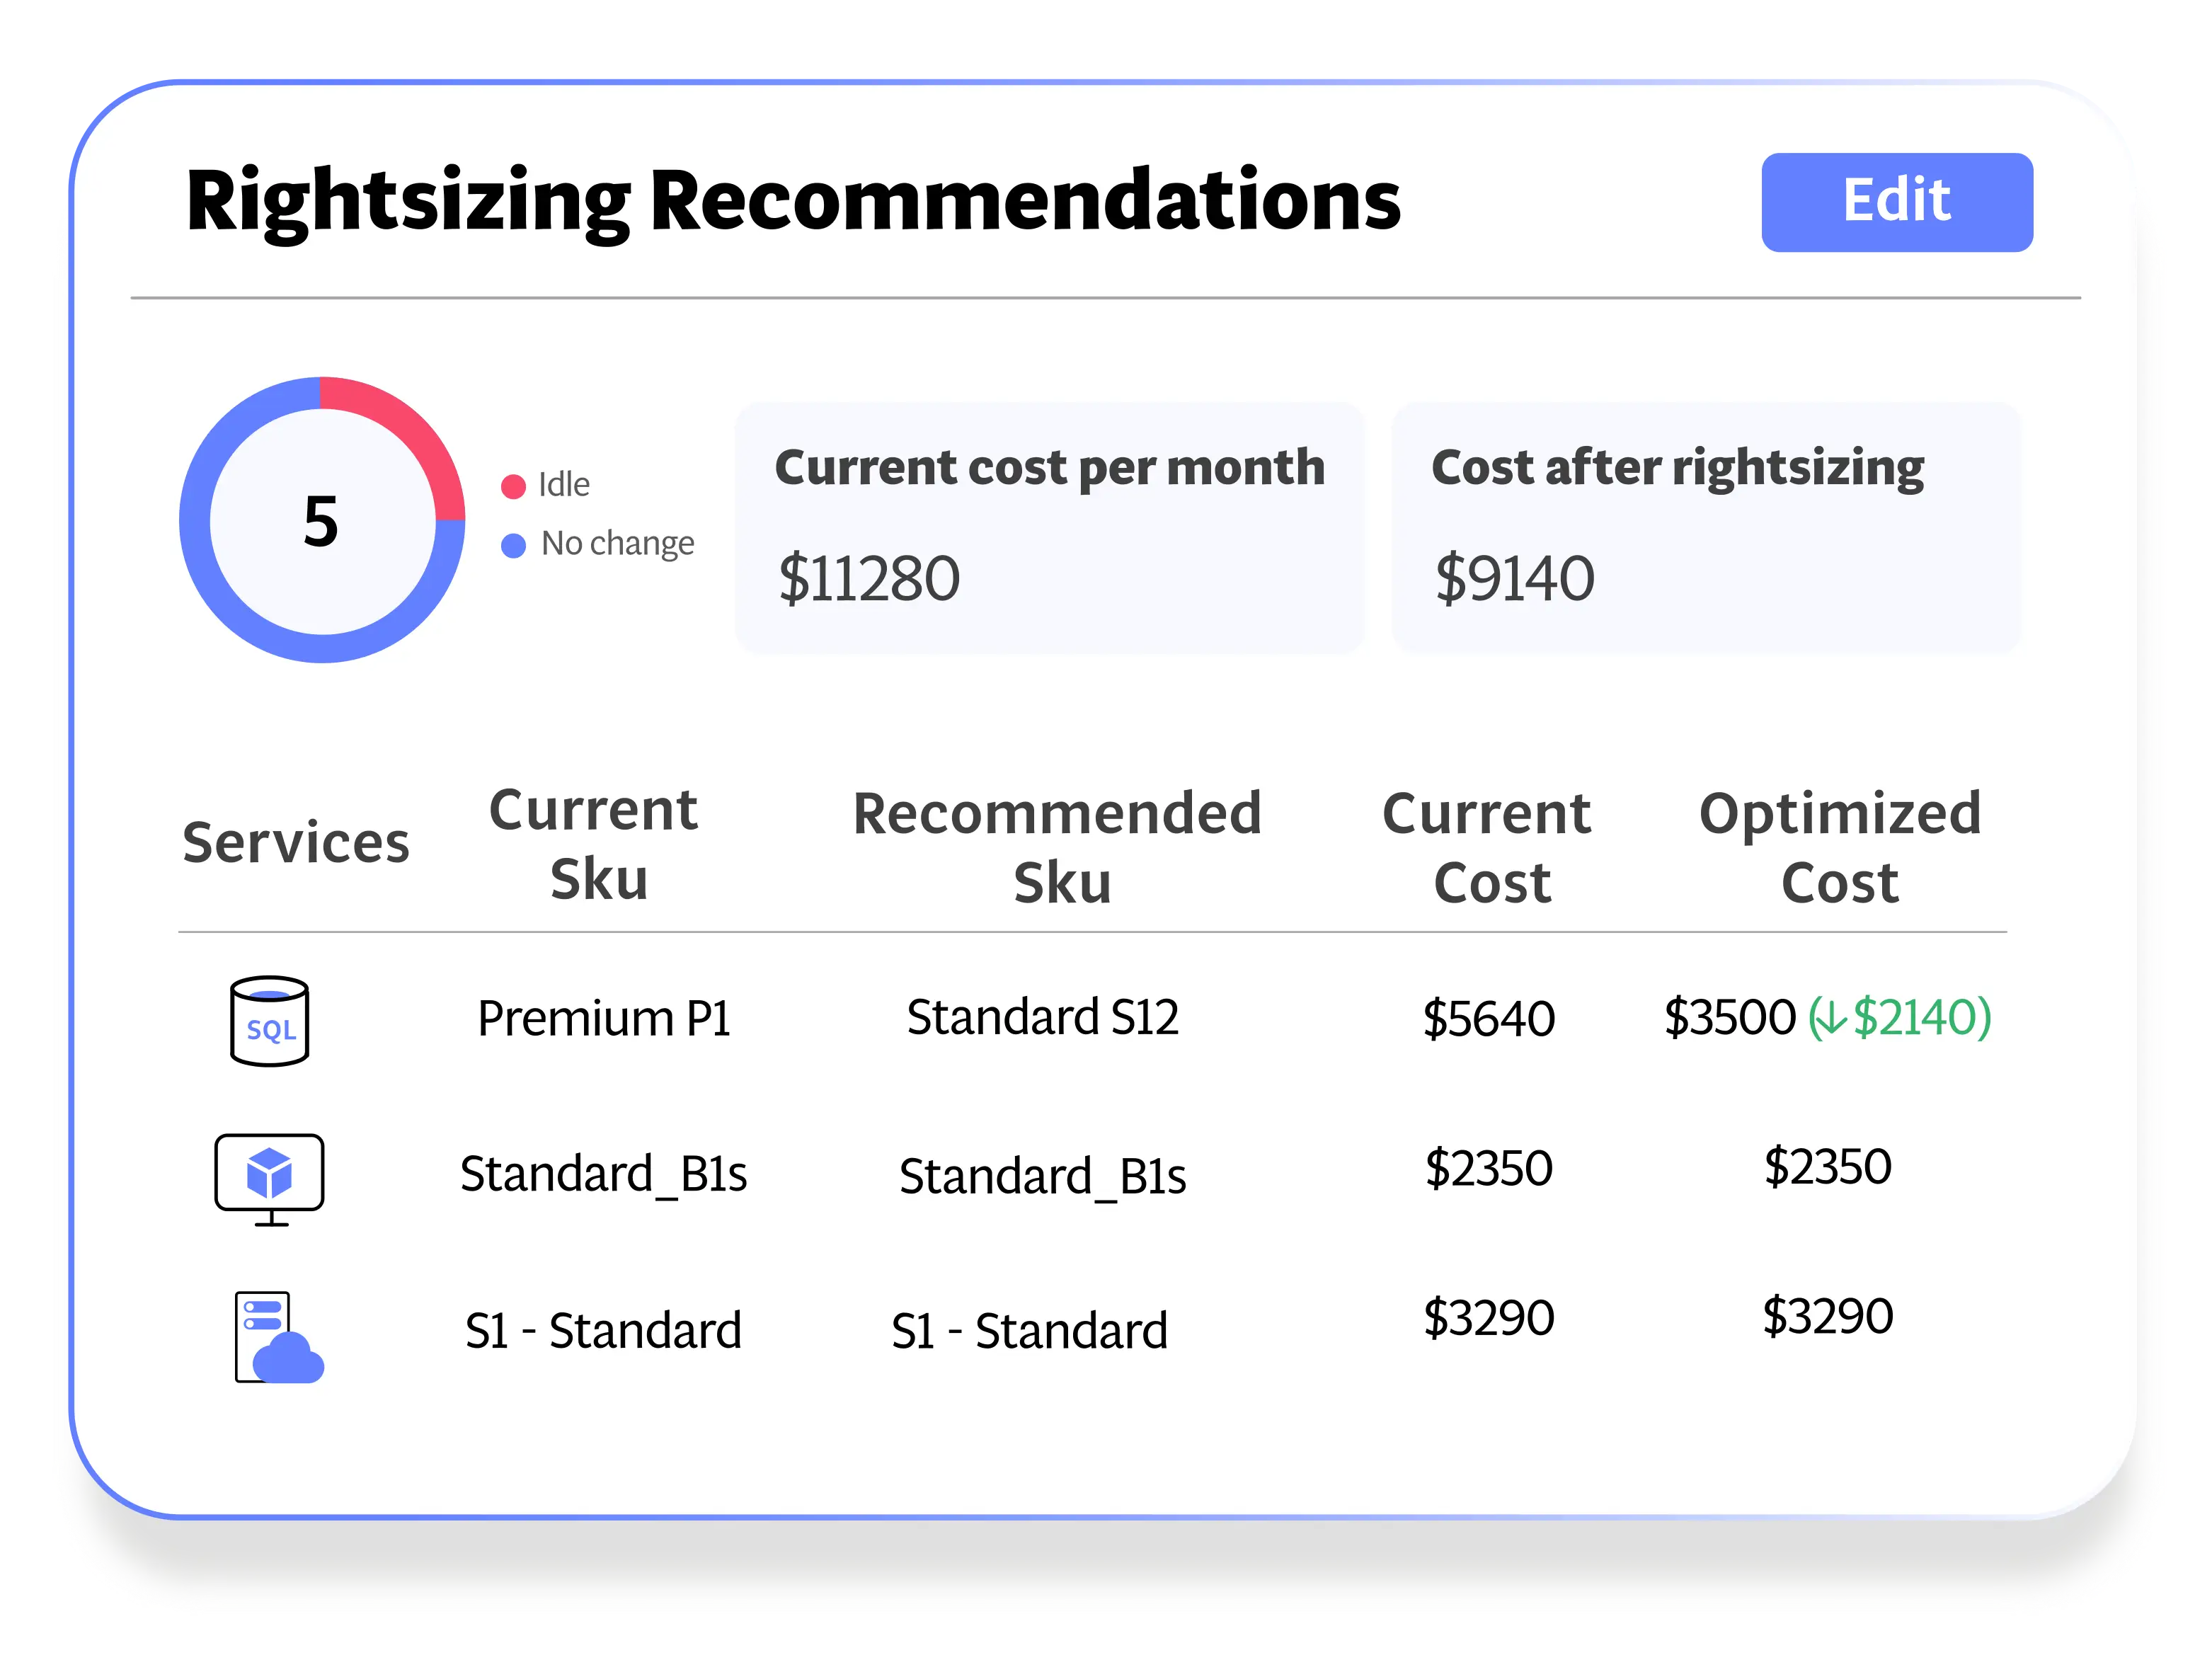Click the Standard S12 recommended SKU
The height and width of the screenshot is (1655, 2212).
(x=1042, y=1018)
